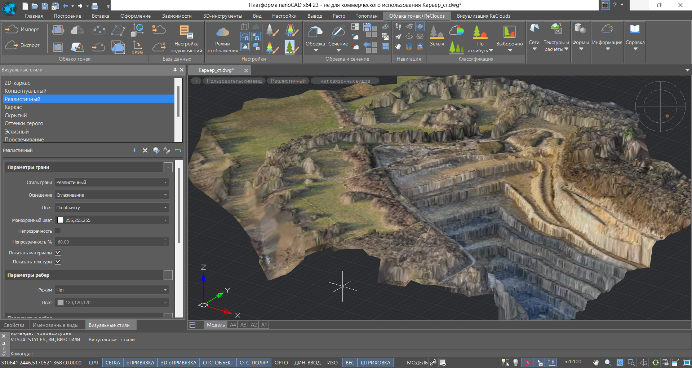Expand the Выборочно dropdown arrow in ribbon
The image size is (692, 368).
pos(510,50)
